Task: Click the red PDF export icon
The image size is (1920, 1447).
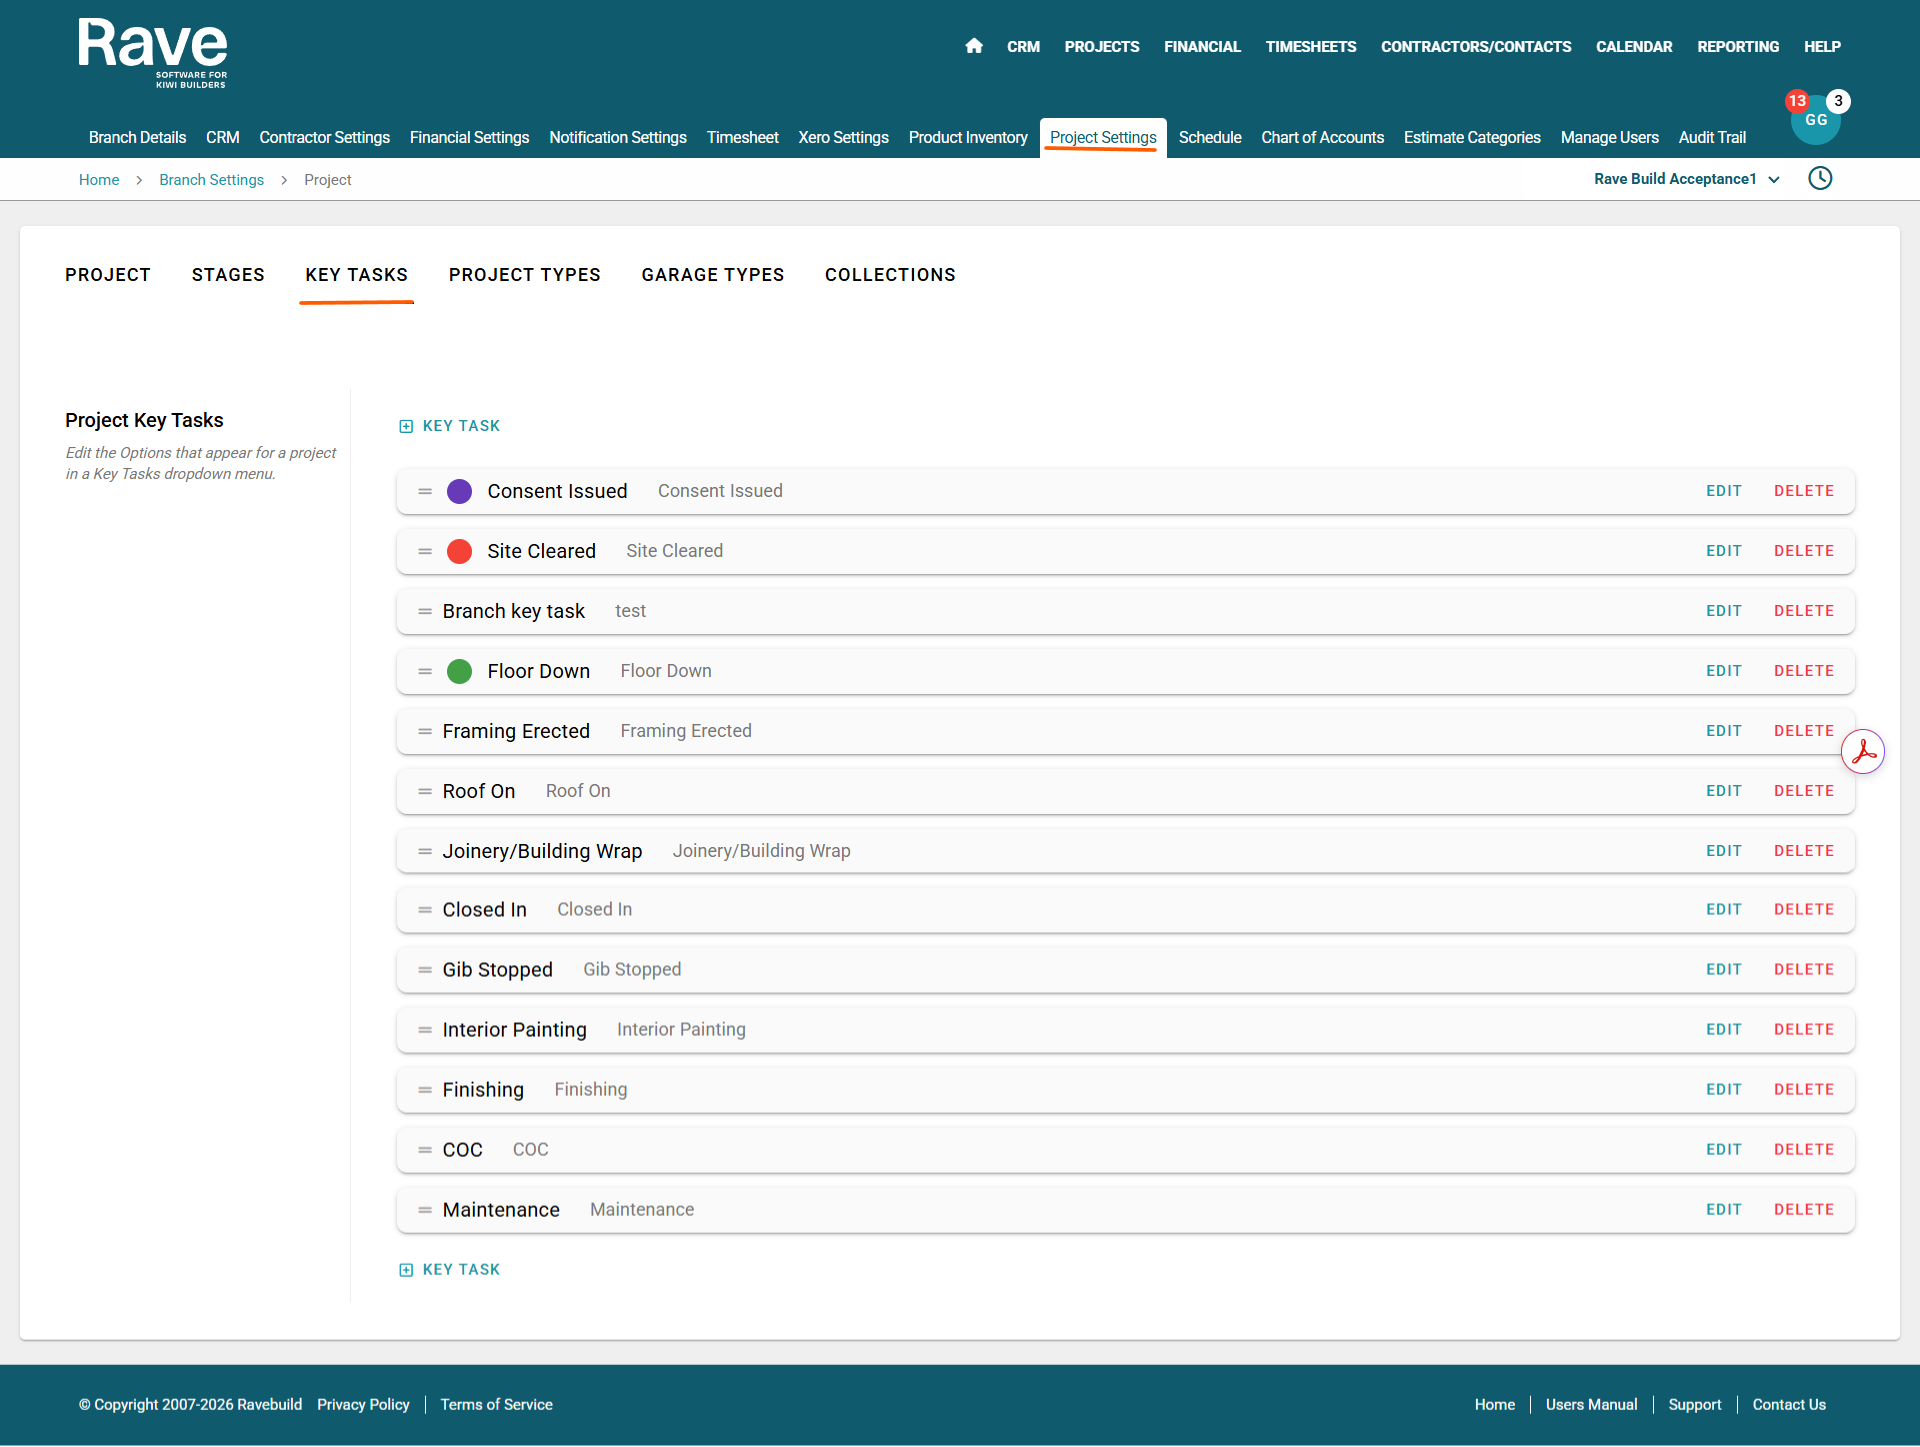Action: pos(1863,752)
